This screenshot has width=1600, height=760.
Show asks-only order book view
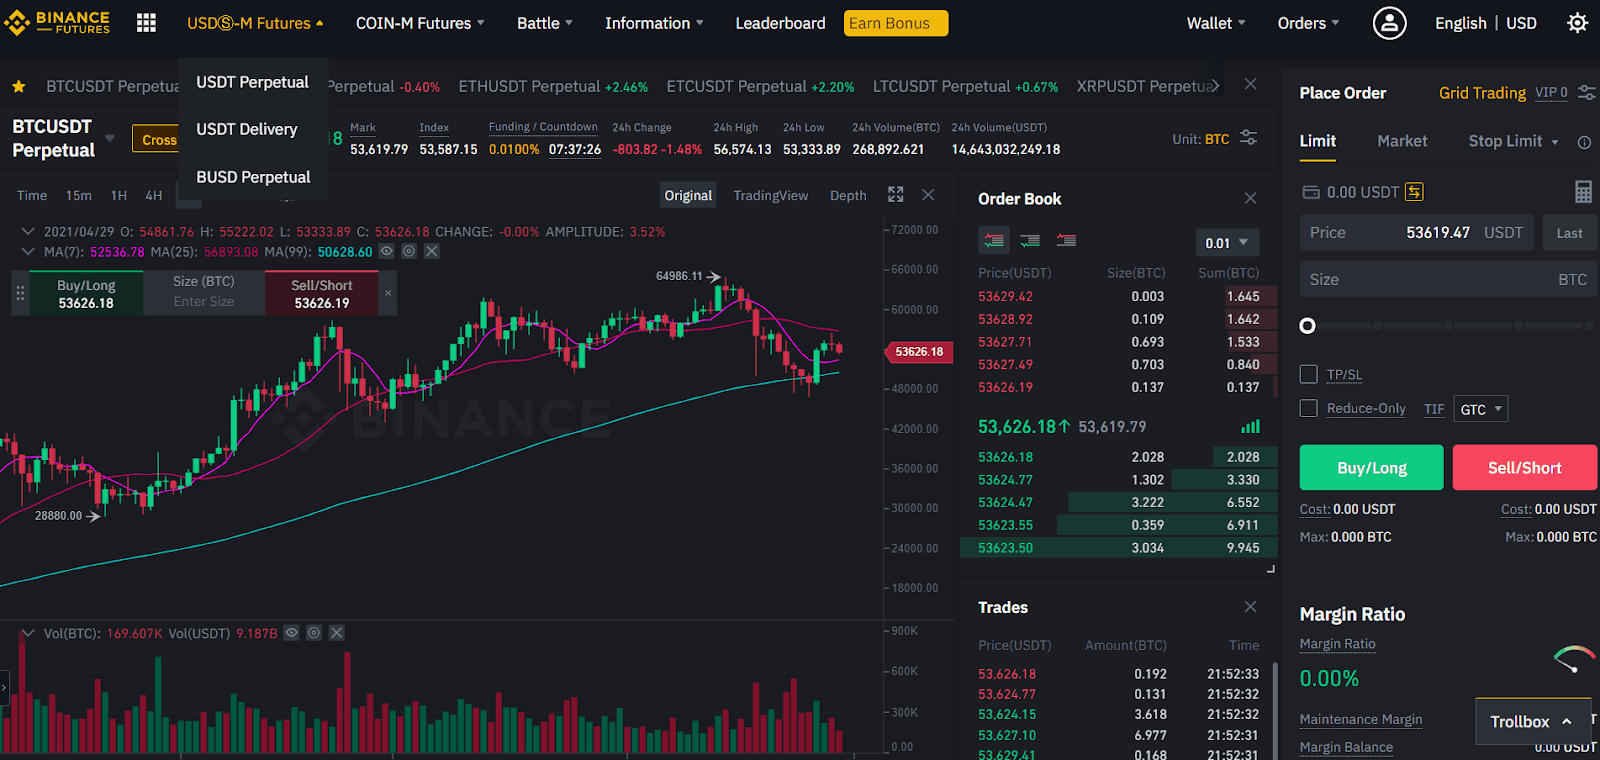pos(1066,240)
